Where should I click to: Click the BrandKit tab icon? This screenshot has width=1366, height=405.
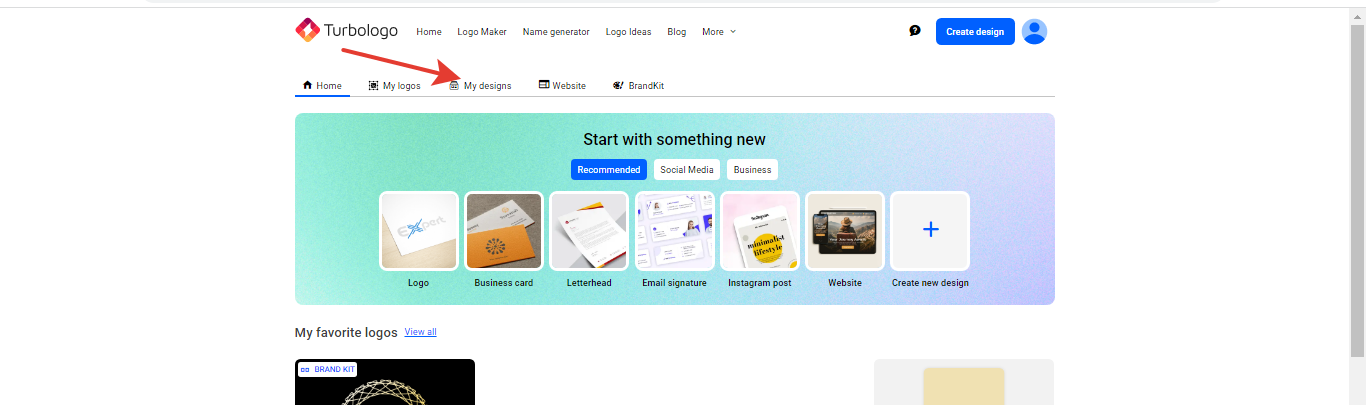619,85
